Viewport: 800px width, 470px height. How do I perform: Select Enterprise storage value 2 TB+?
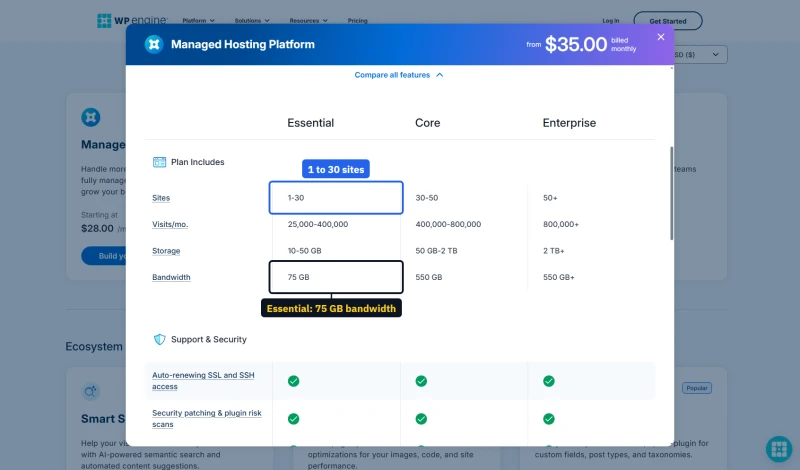click(x=554, y=251)
